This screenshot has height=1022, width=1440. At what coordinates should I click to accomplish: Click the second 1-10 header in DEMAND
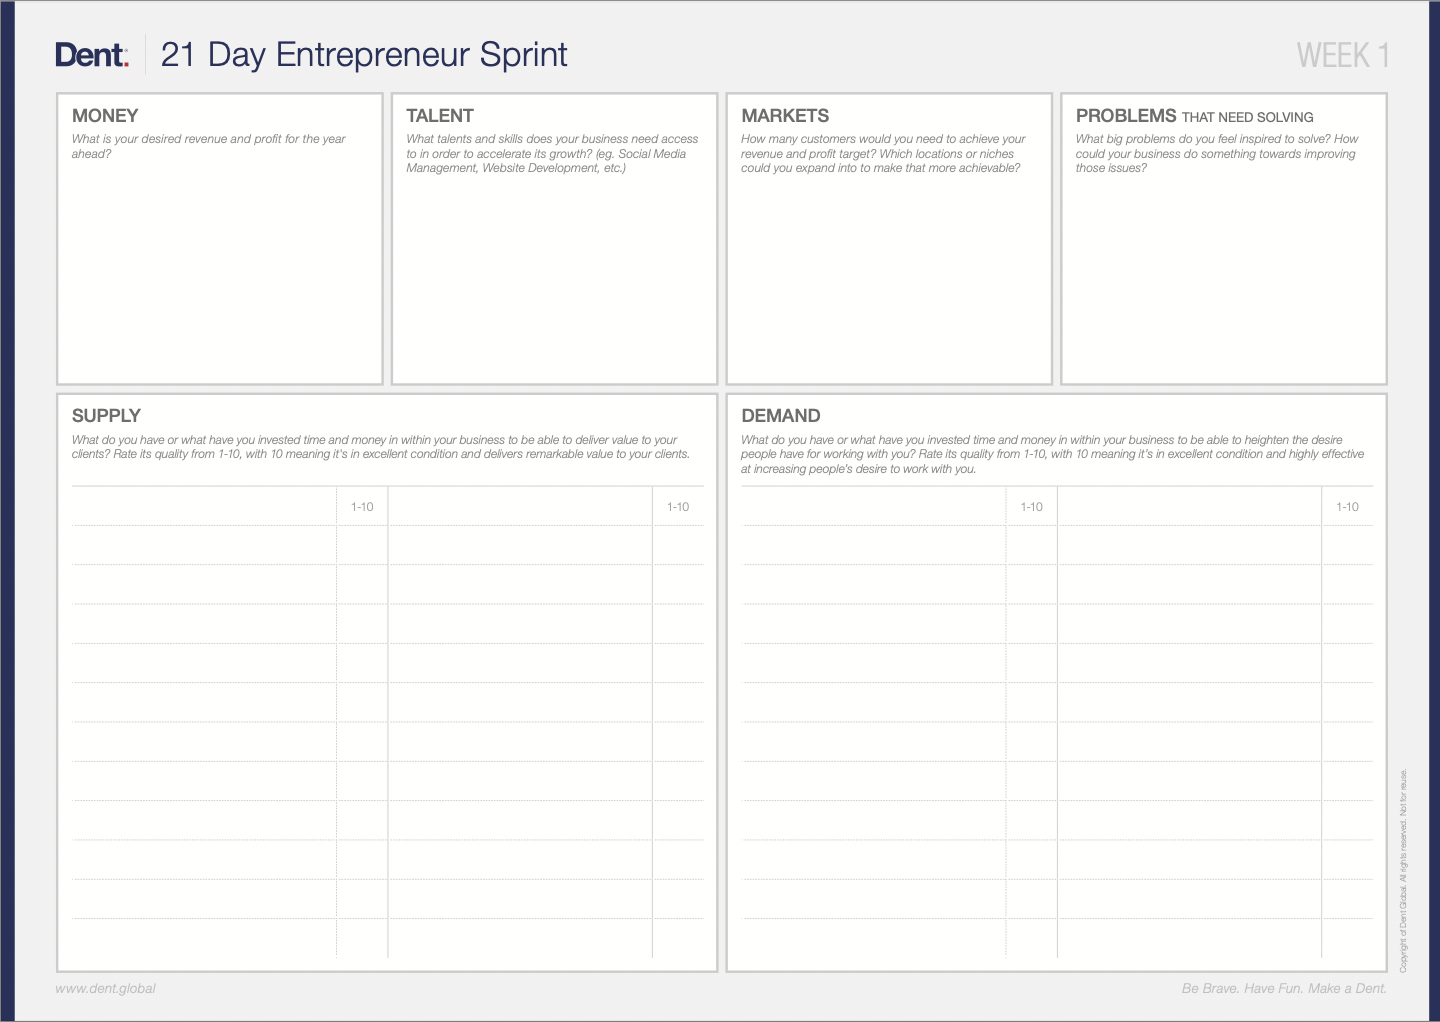[x=1347, y=507]
